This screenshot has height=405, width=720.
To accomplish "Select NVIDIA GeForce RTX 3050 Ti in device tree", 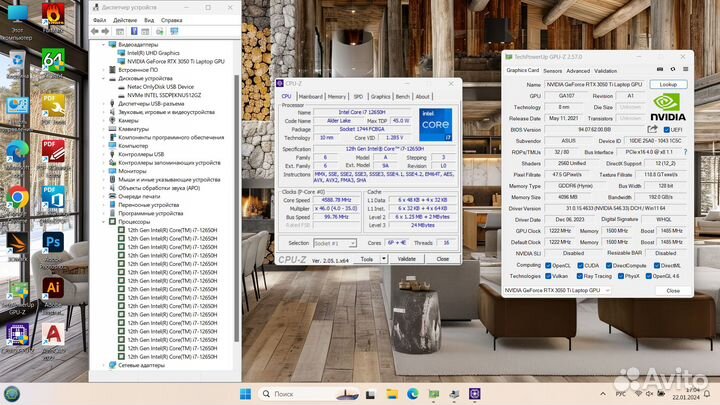I will pos(176,62).
